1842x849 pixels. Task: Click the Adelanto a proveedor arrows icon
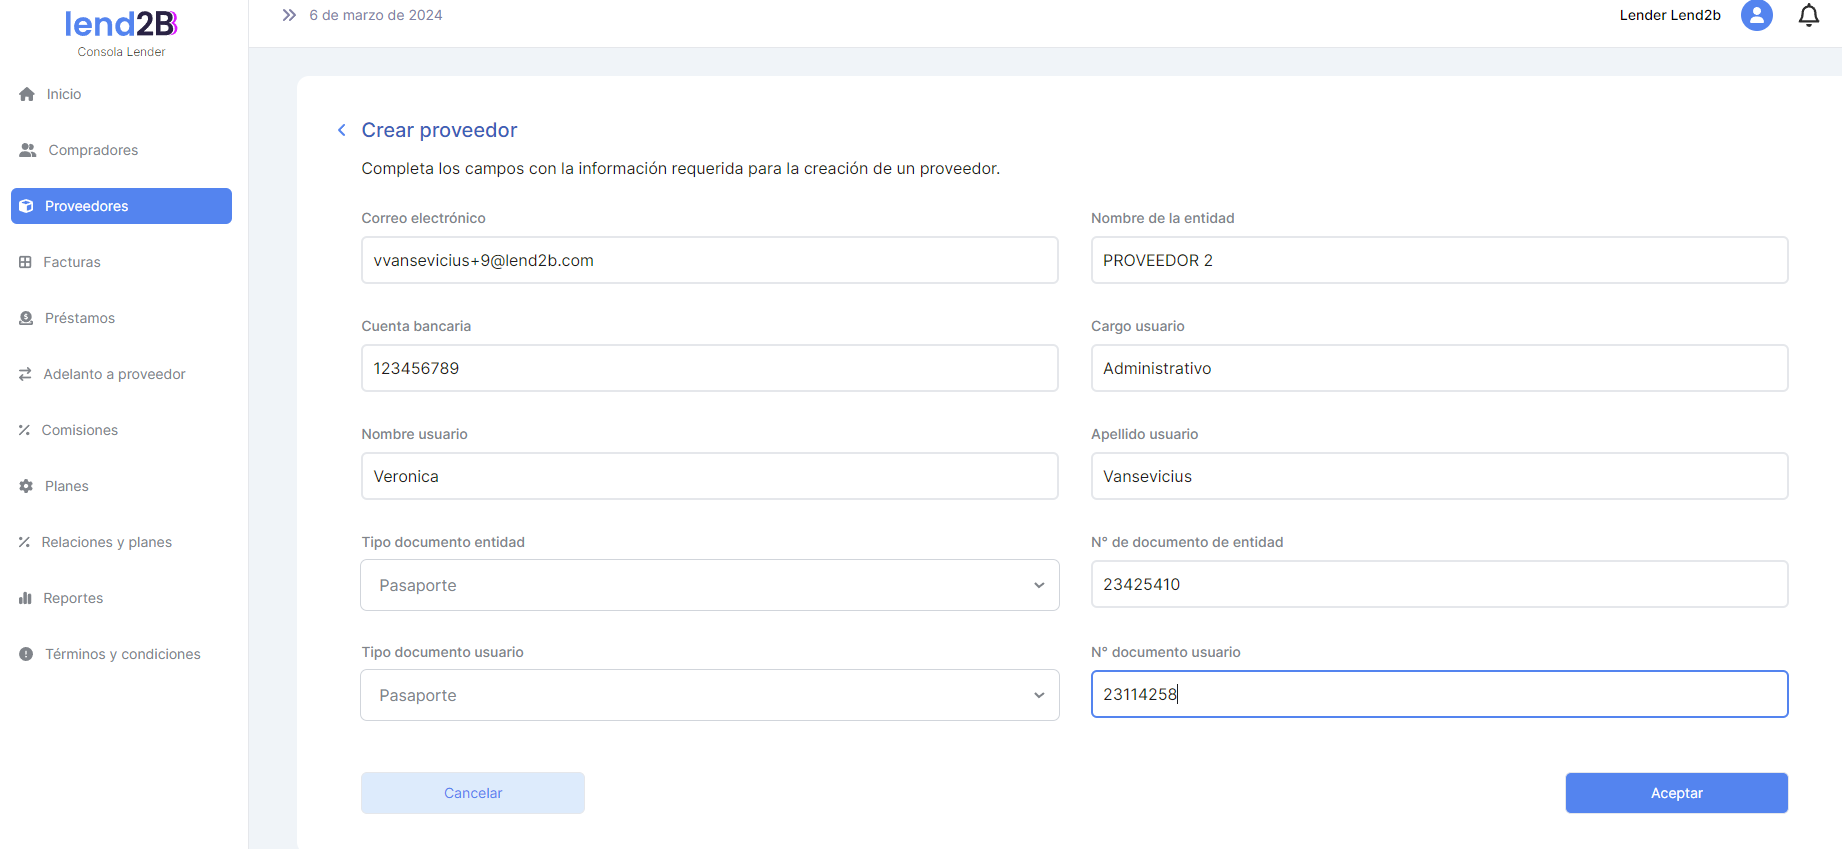coord(26,374)
